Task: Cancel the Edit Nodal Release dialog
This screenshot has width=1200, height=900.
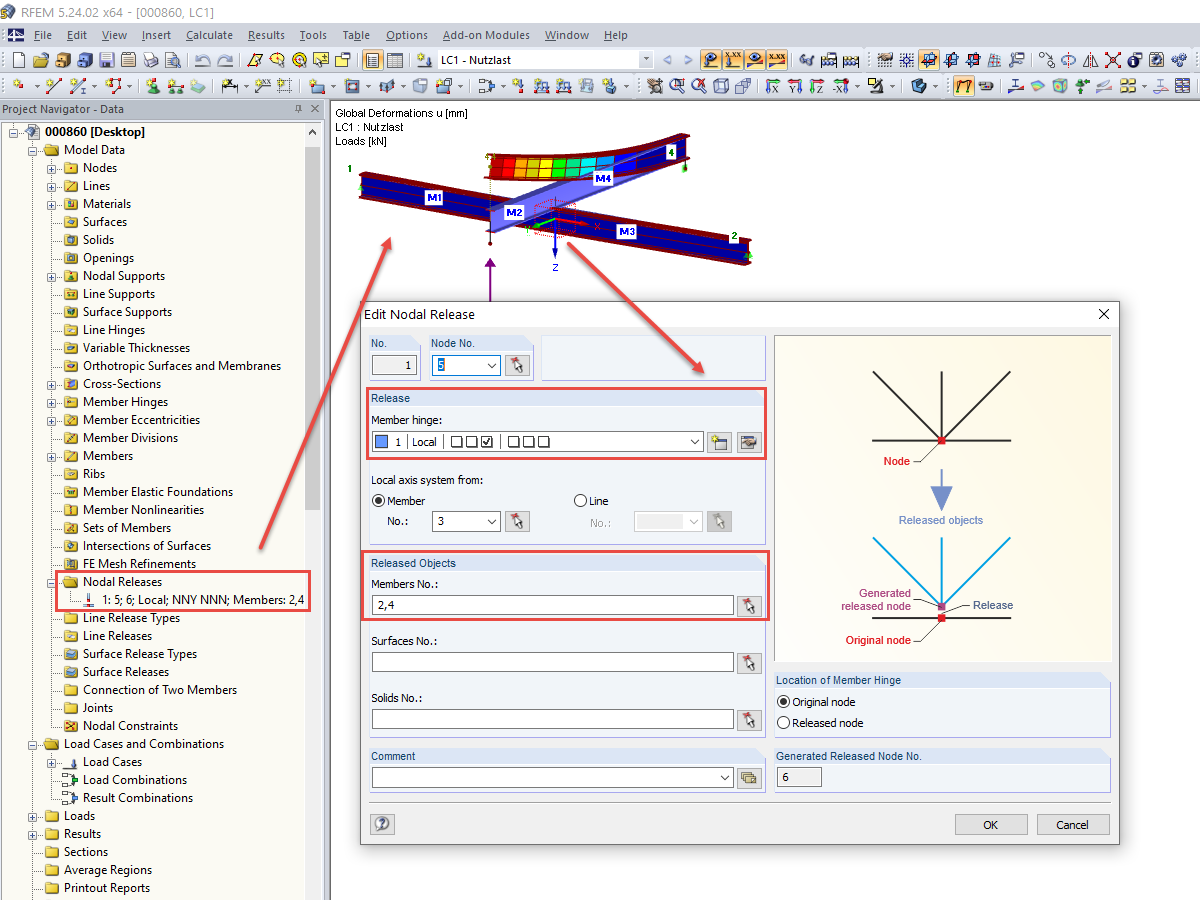Action: [1072, 824]
